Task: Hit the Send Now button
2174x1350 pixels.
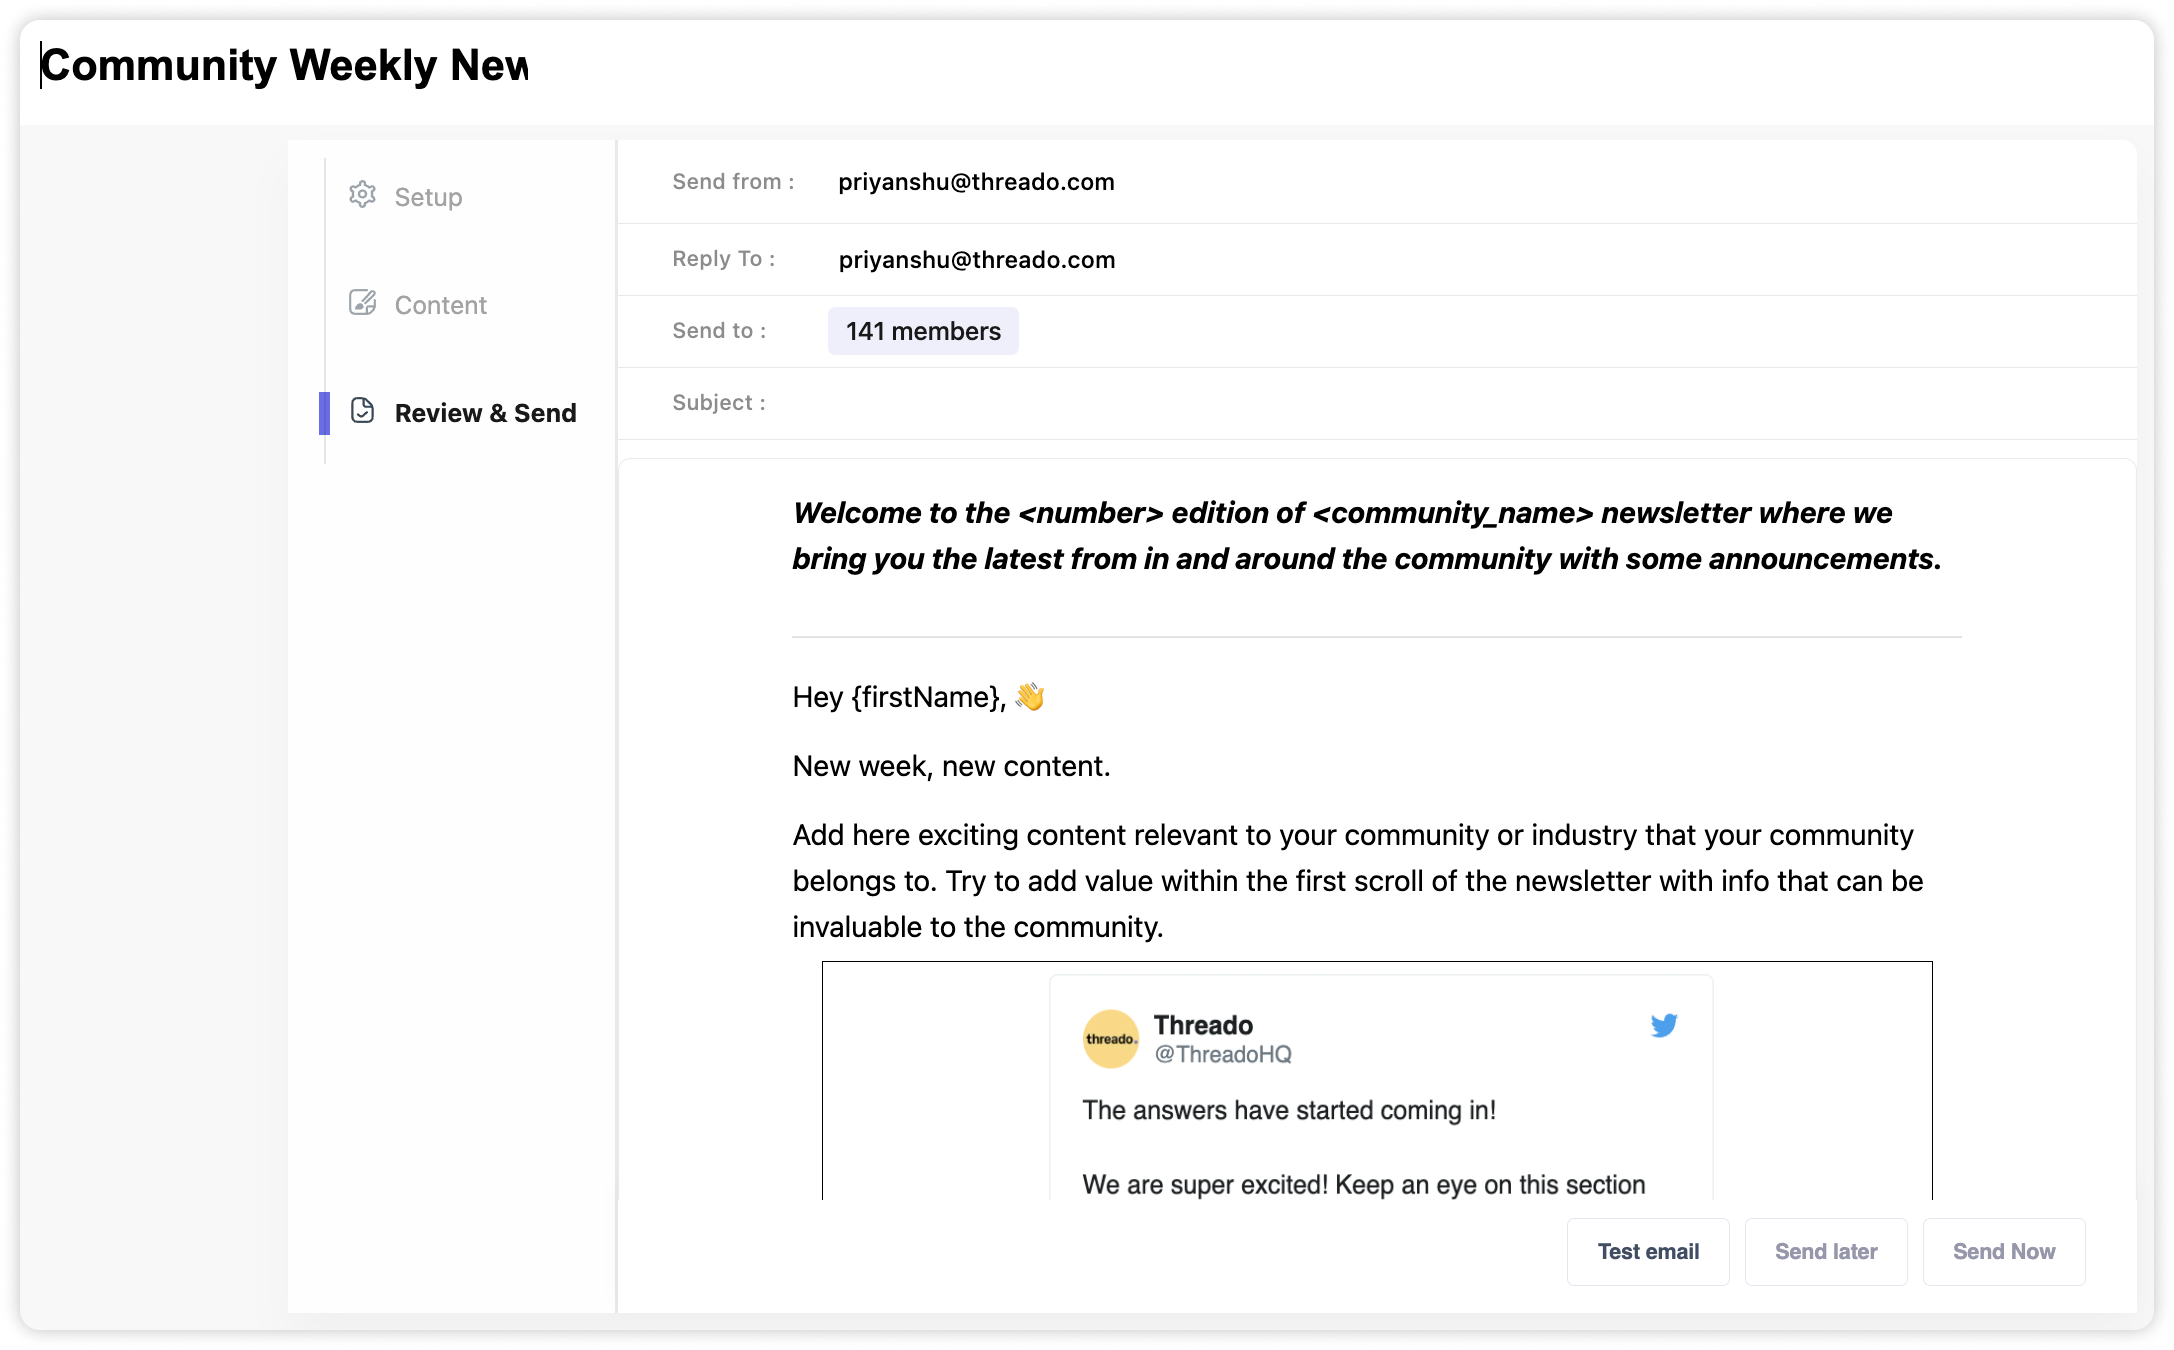Action: 2004,1251
